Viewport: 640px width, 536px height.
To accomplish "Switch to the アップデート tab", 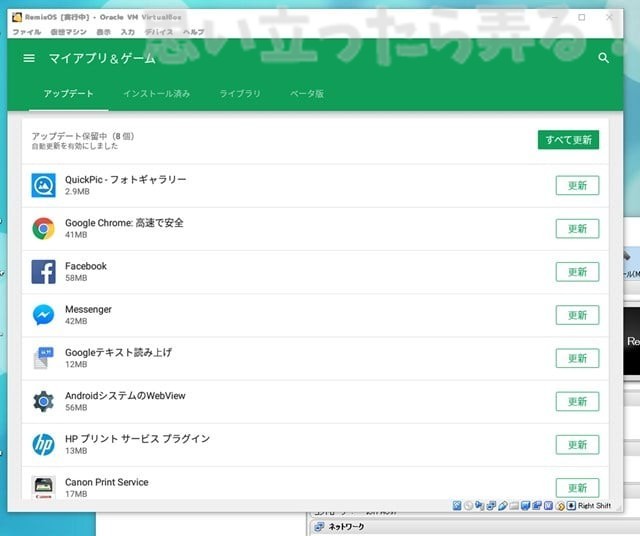I will click(x=69, y=93).
